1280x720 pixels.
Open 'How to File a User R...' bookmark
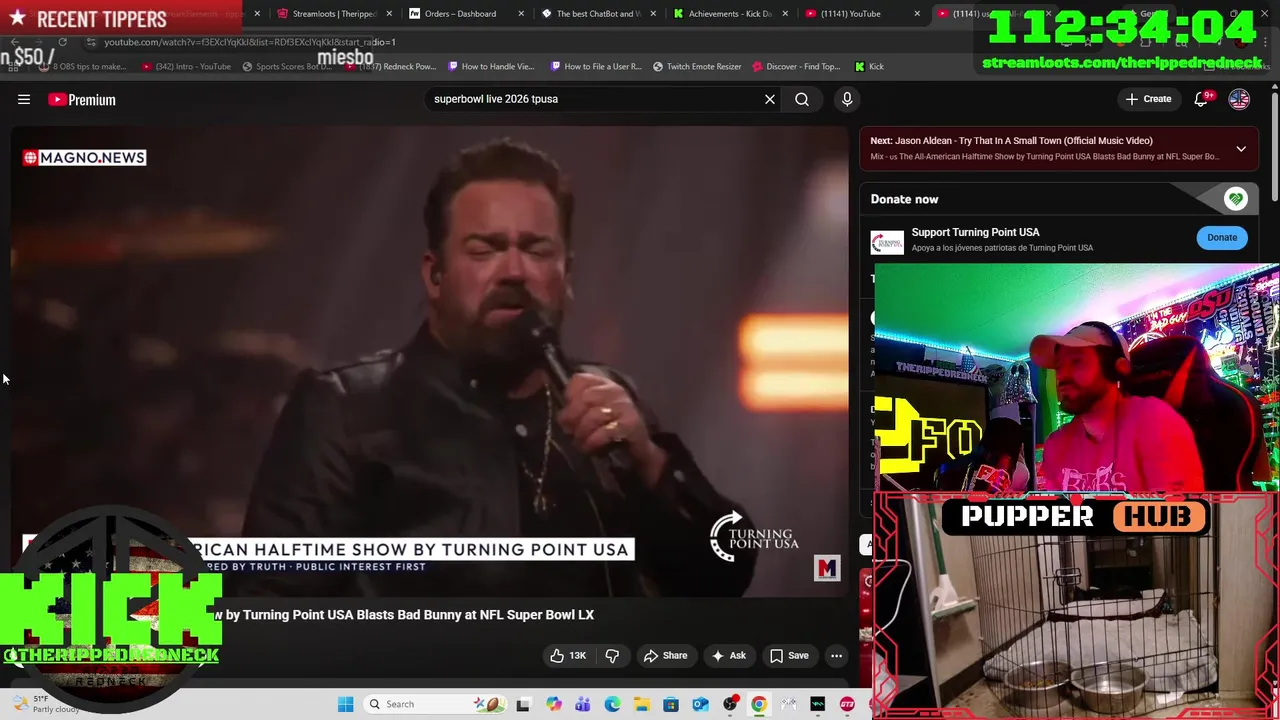596,67
